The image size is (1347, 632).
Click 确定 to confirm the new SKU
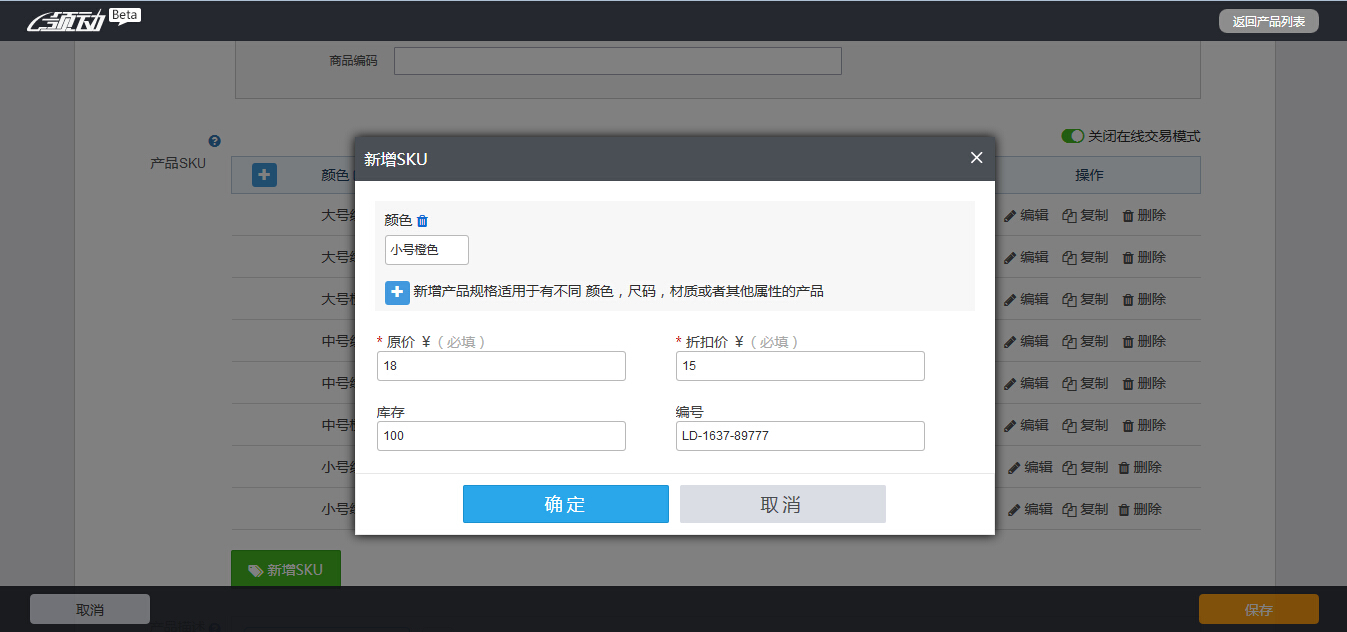click(x=565, y=503)
